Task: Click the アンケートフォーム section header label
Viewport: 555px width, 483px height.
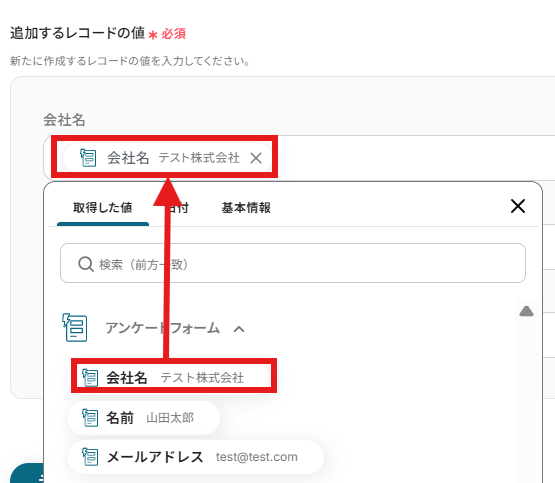Action: [162, 328]
